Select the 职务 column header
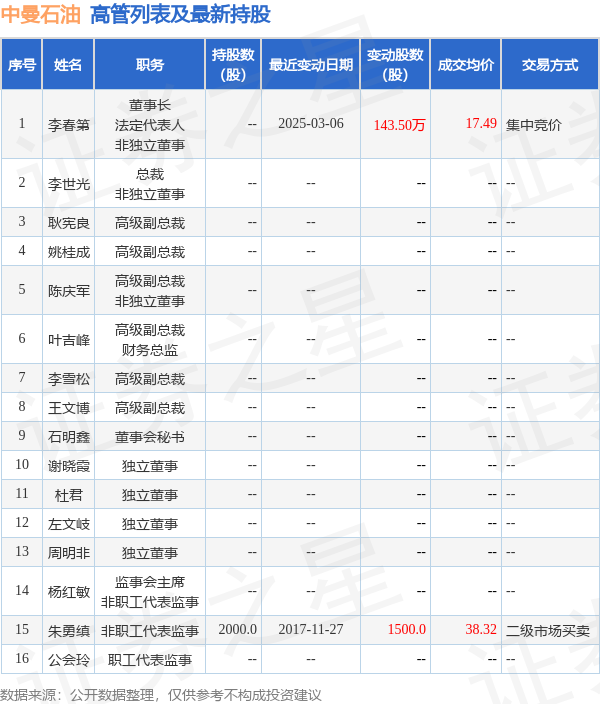 150,65
